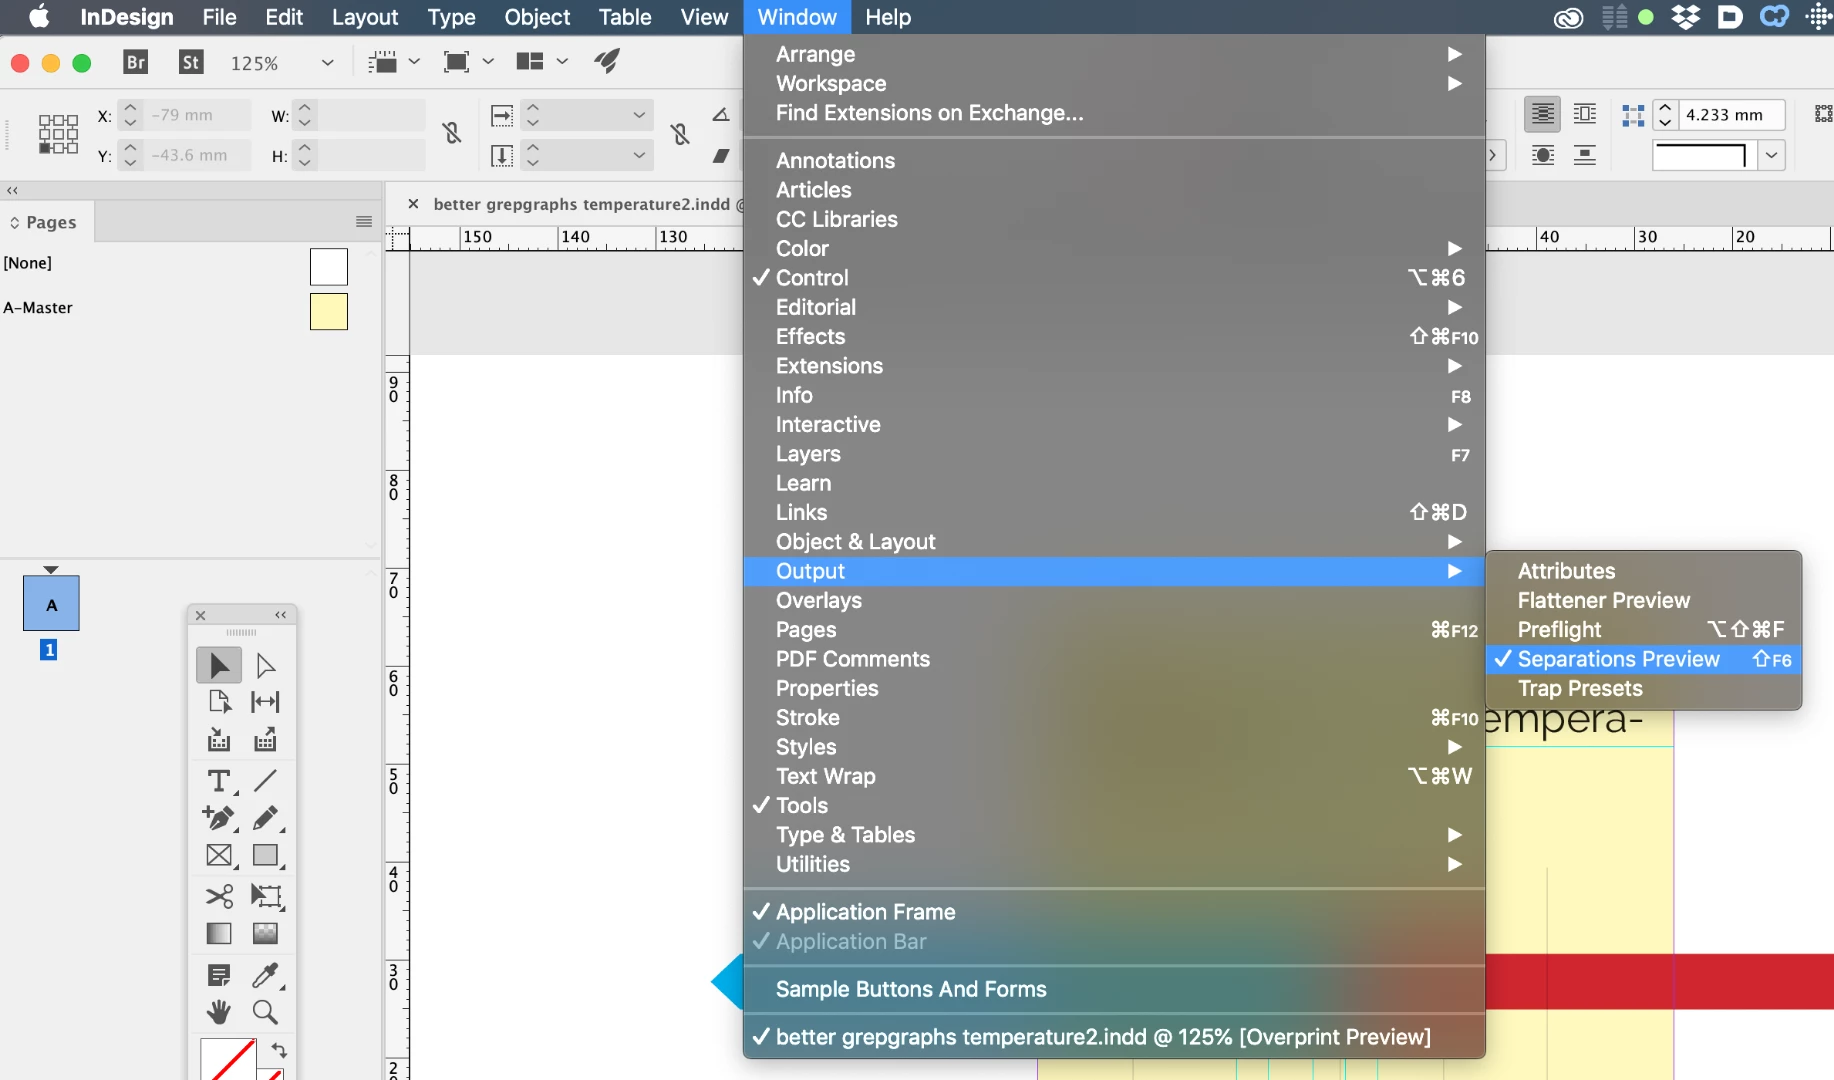Screen dimensions: 1834x1080
Task: Select the Type tool
Action: pyautogui.click(x=219, y=780)
